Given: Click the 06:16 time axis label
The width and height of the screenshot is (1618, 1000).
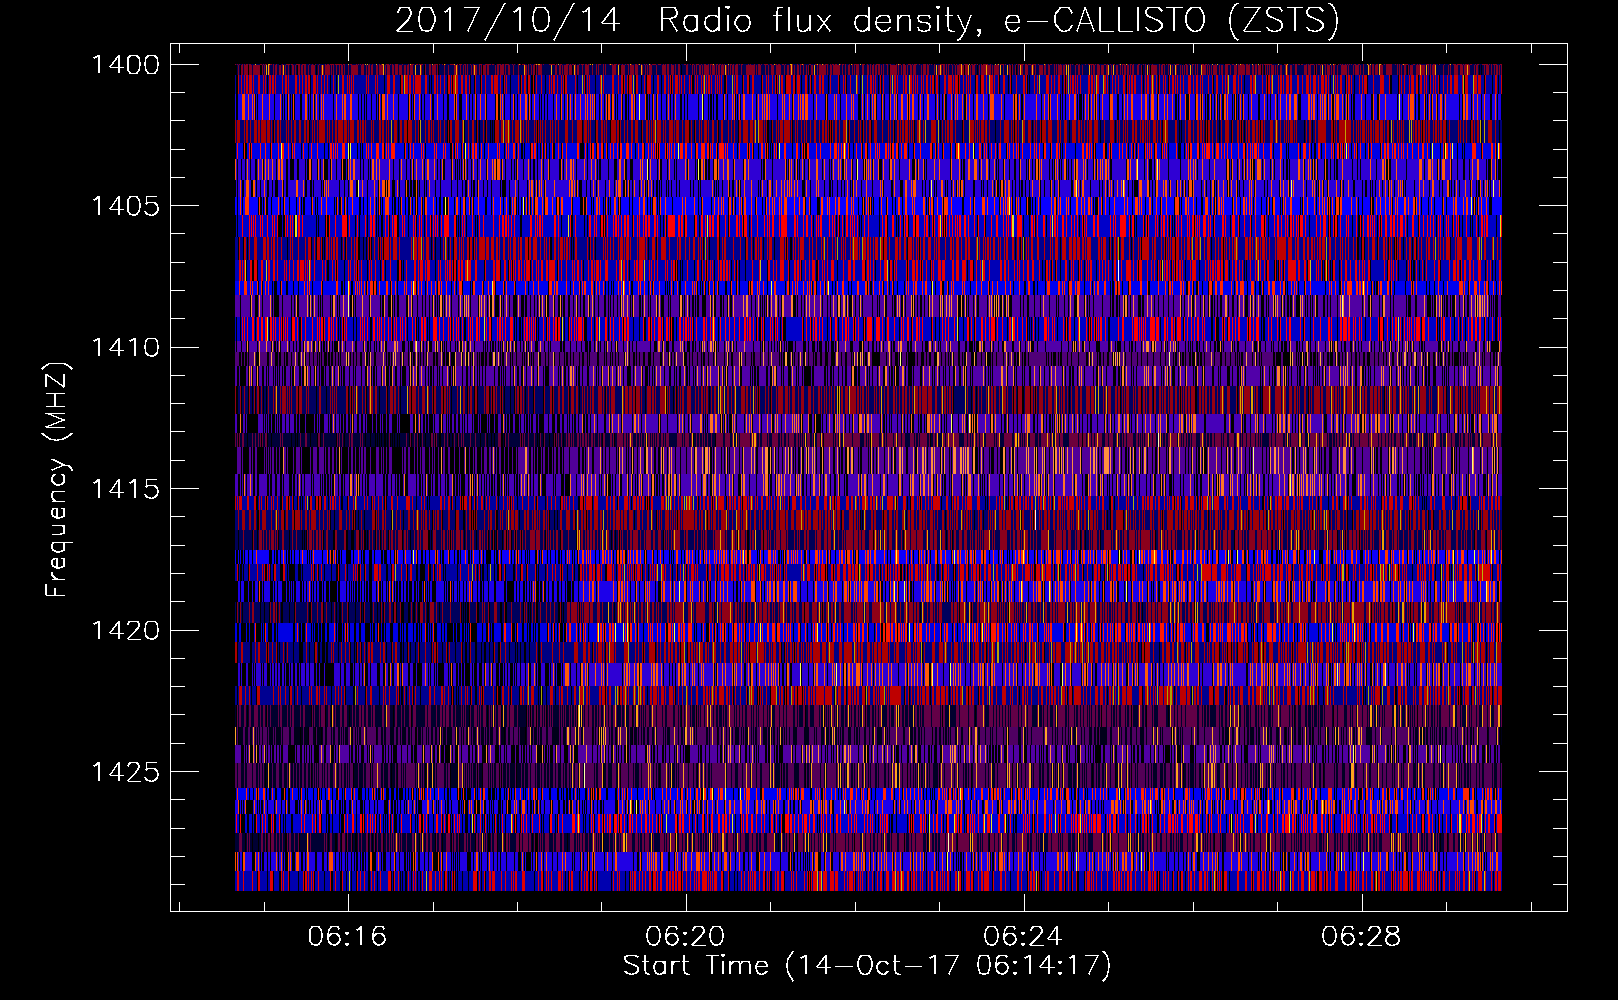Looking at the screenshot, I should [347, 937].
